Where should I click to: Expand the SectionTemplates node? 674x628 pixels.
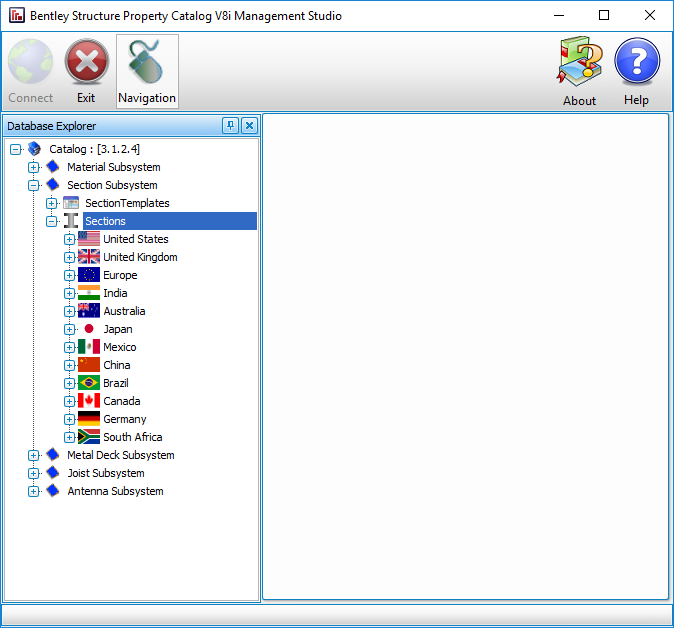coord(52,203)
